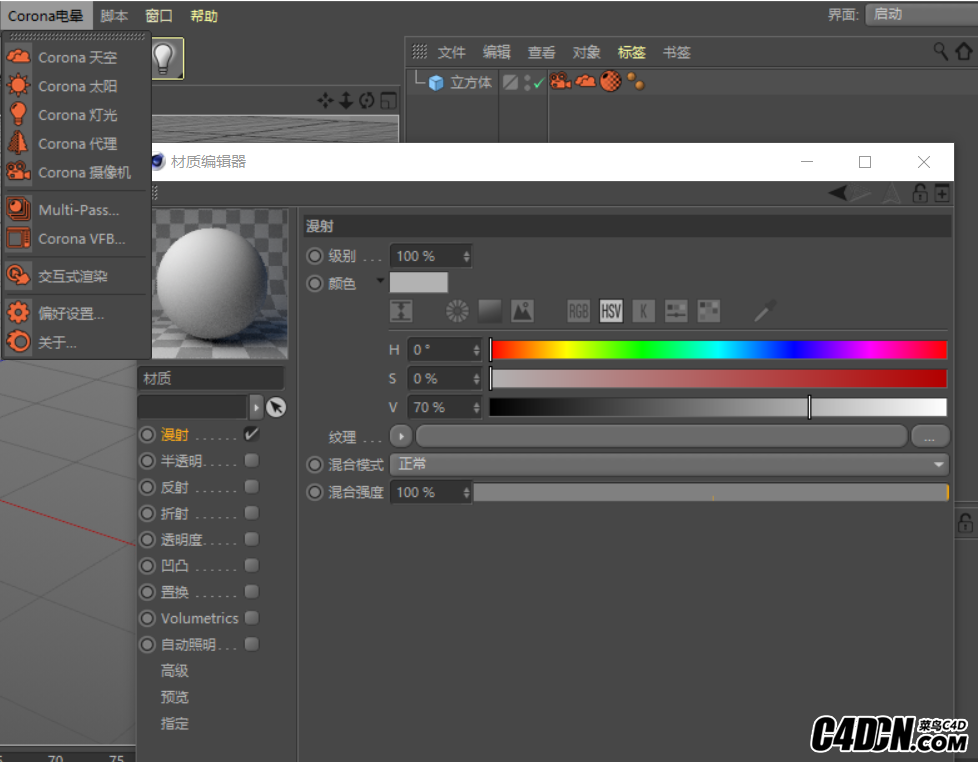Uncheck the 漫射 diffuse channel checkbox
Viewport: 978px width, 762px height.
coord(251,434)
